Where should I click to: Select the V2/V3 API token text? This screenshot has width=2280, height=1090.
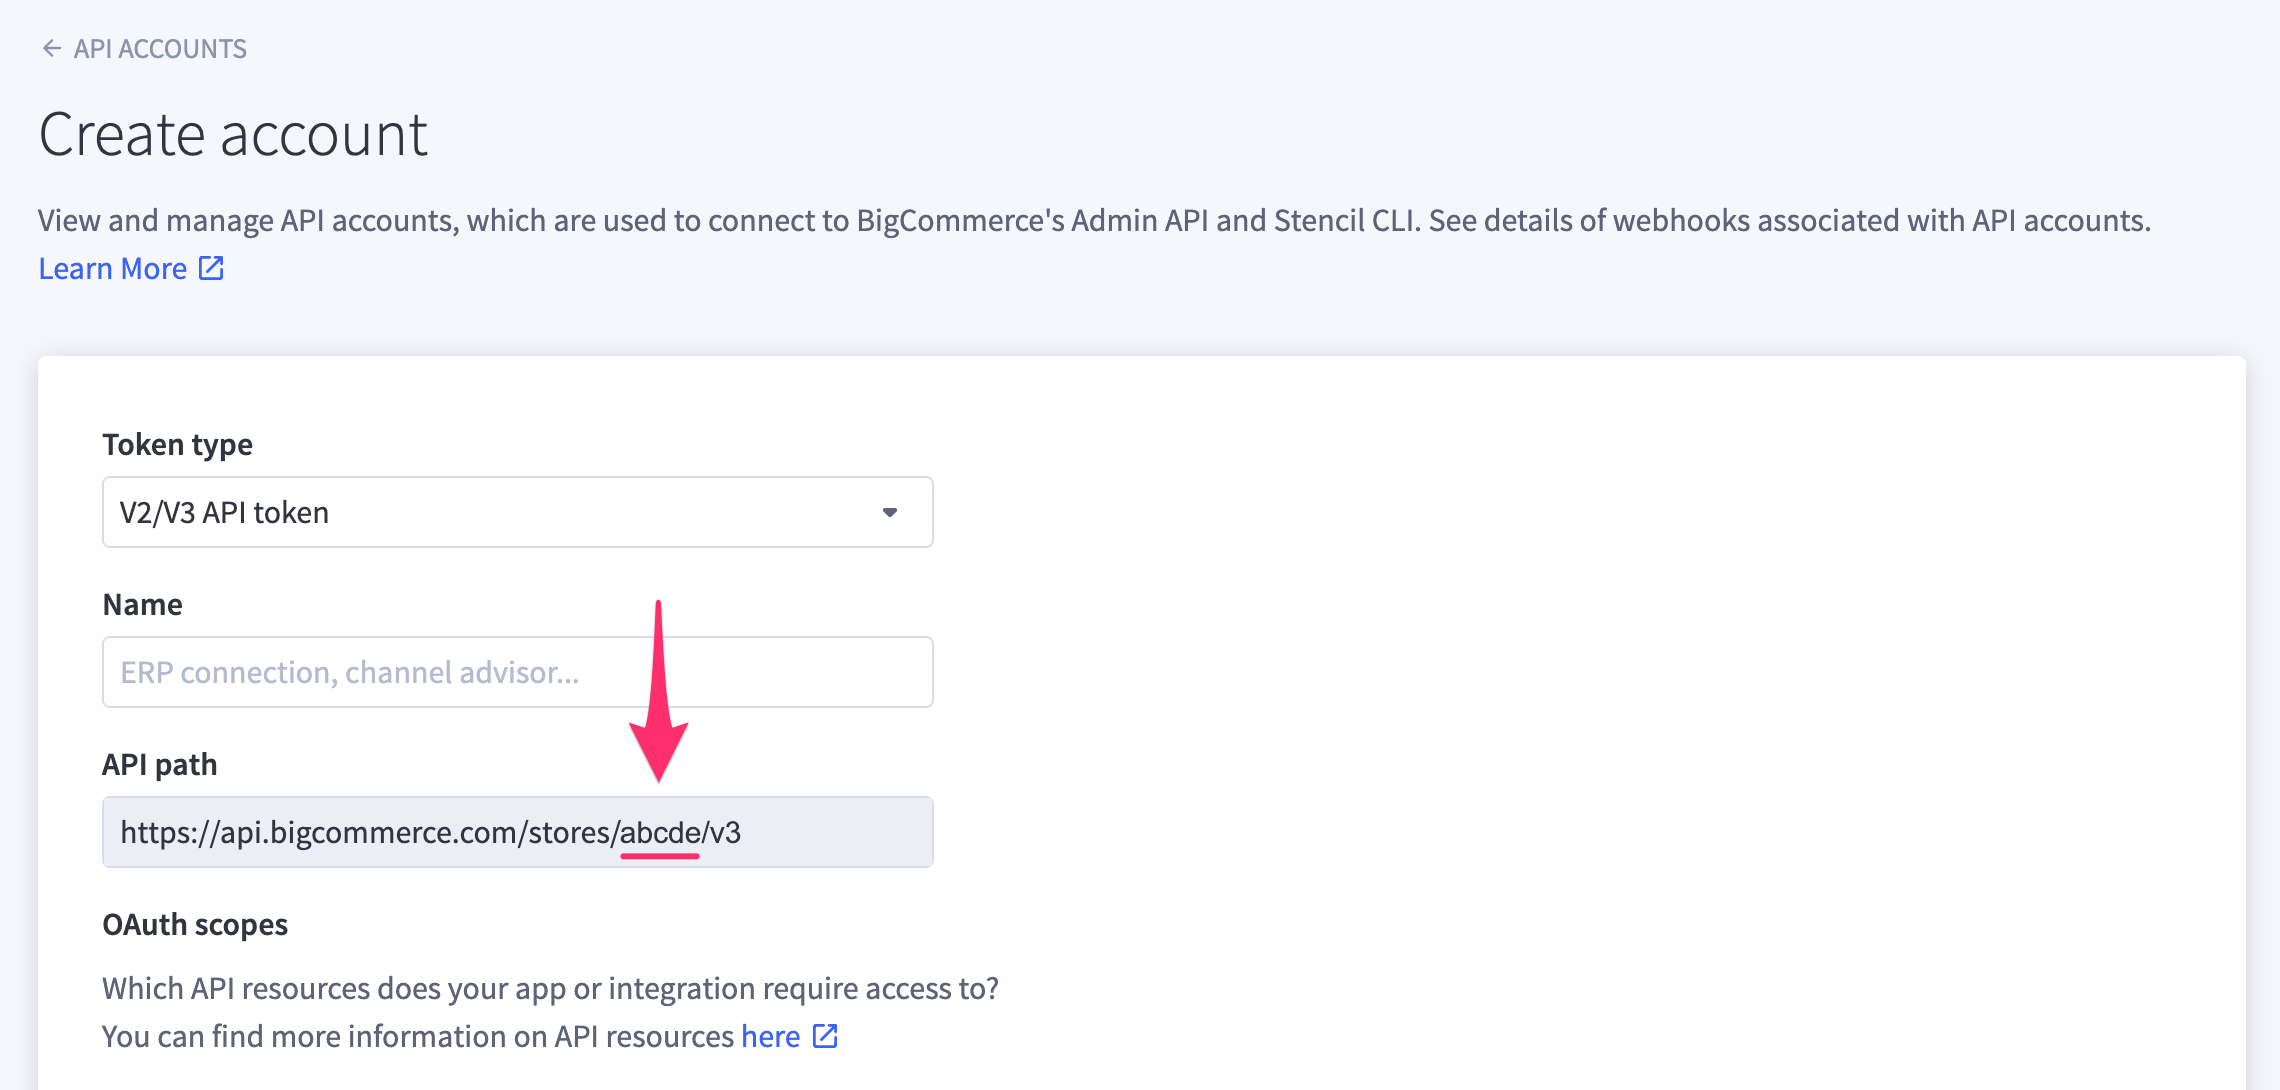pyautogui.click(x=224, y=513)
